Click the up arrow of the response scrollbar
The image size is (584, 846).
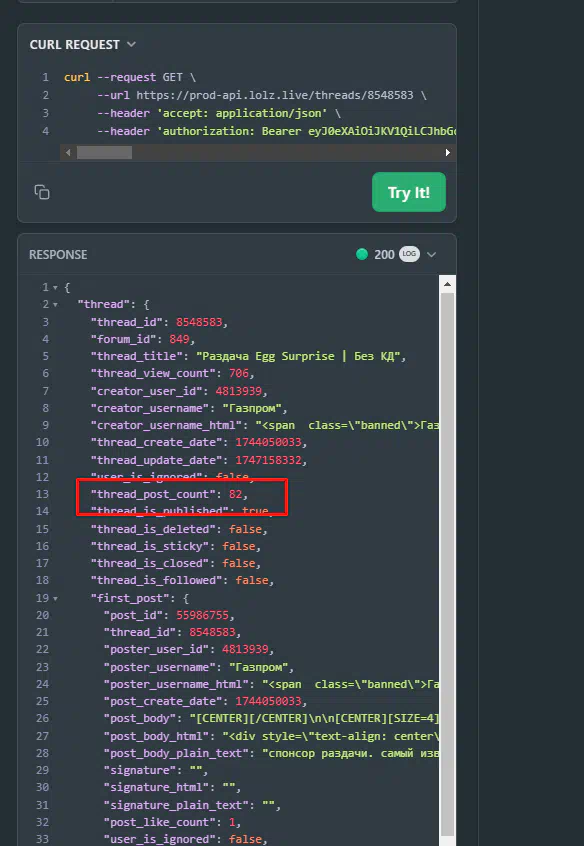pos(447,284)
